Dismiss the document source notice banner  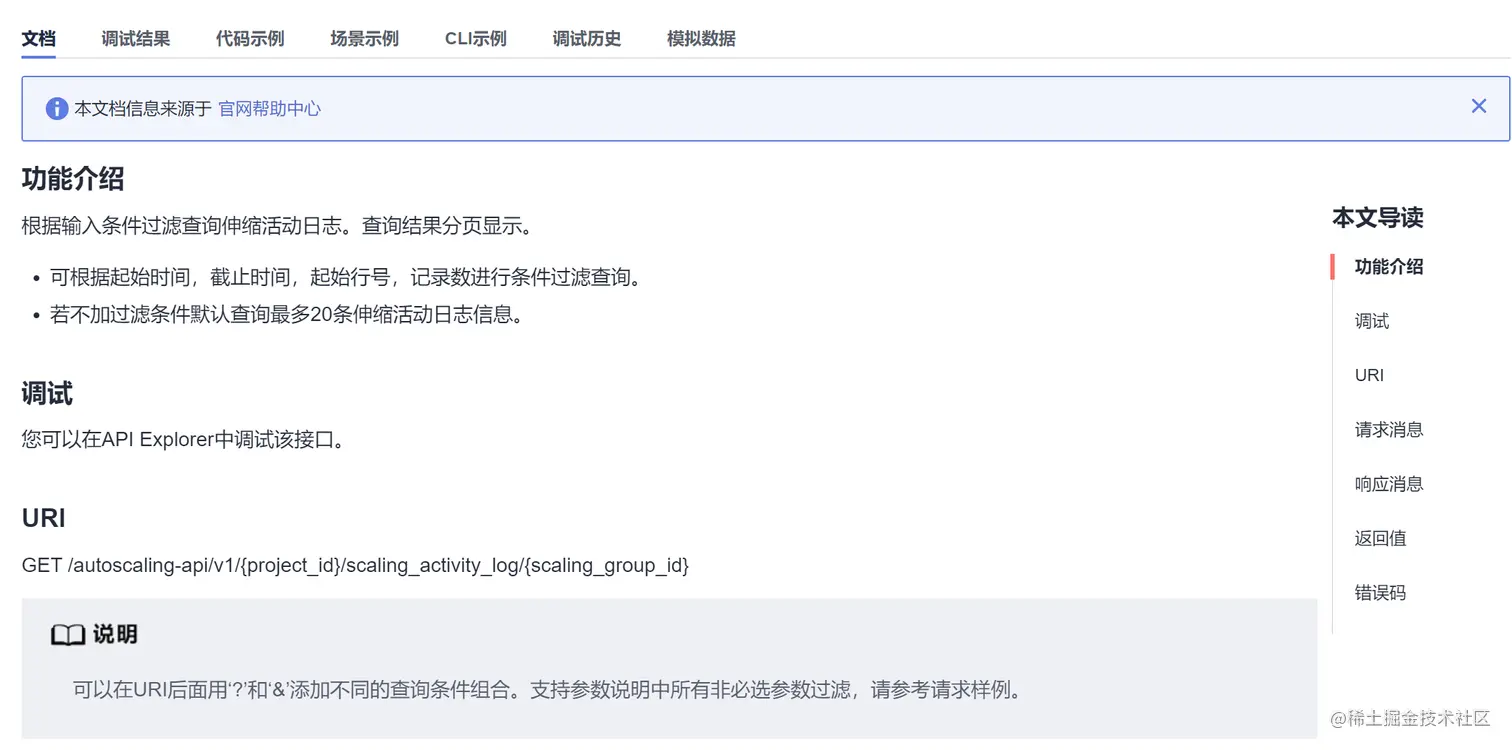[x=1479, y=106]
